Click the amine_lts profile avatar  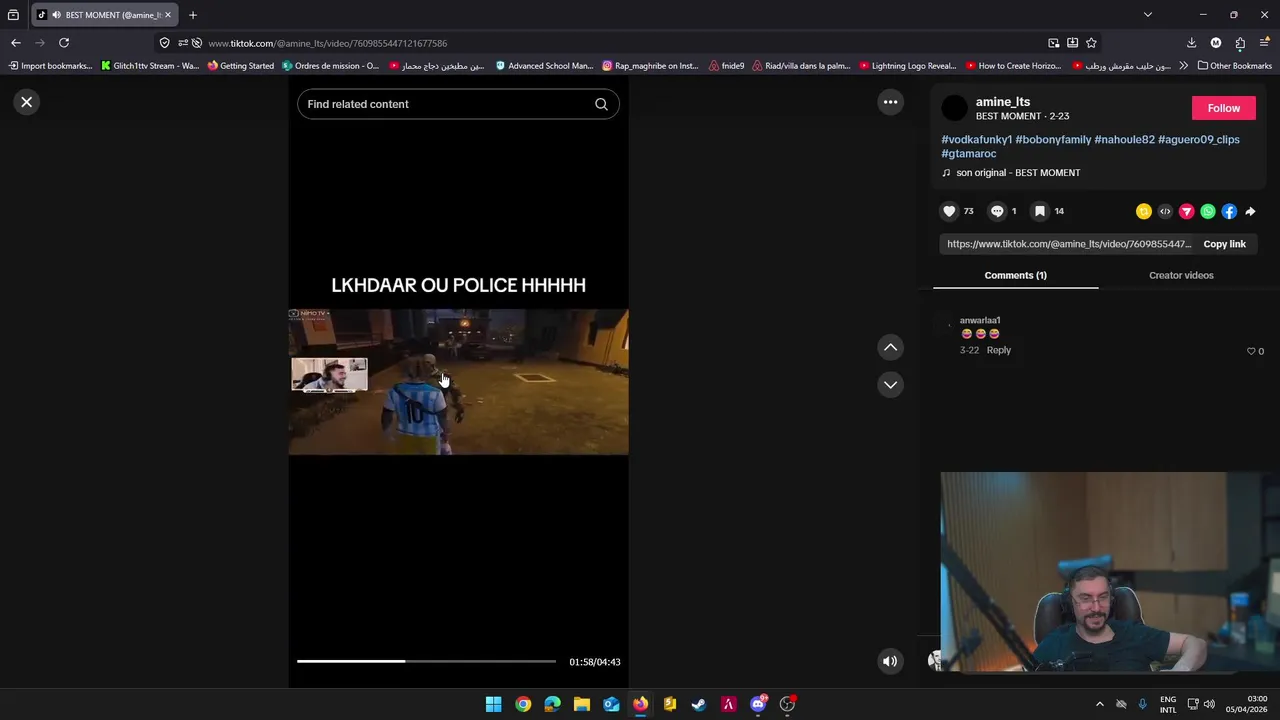click(x=955, y=108)
